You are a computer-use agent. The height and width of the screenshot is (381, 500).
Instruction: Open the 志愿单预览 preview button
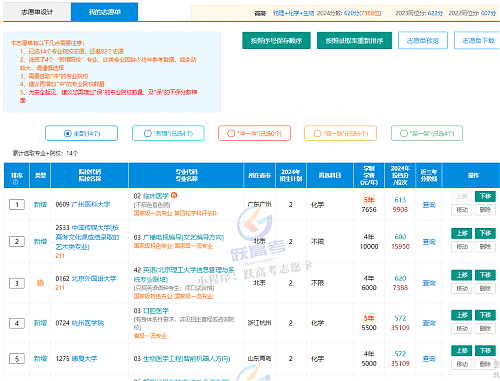pyautogui.click(x=423, y=41)
